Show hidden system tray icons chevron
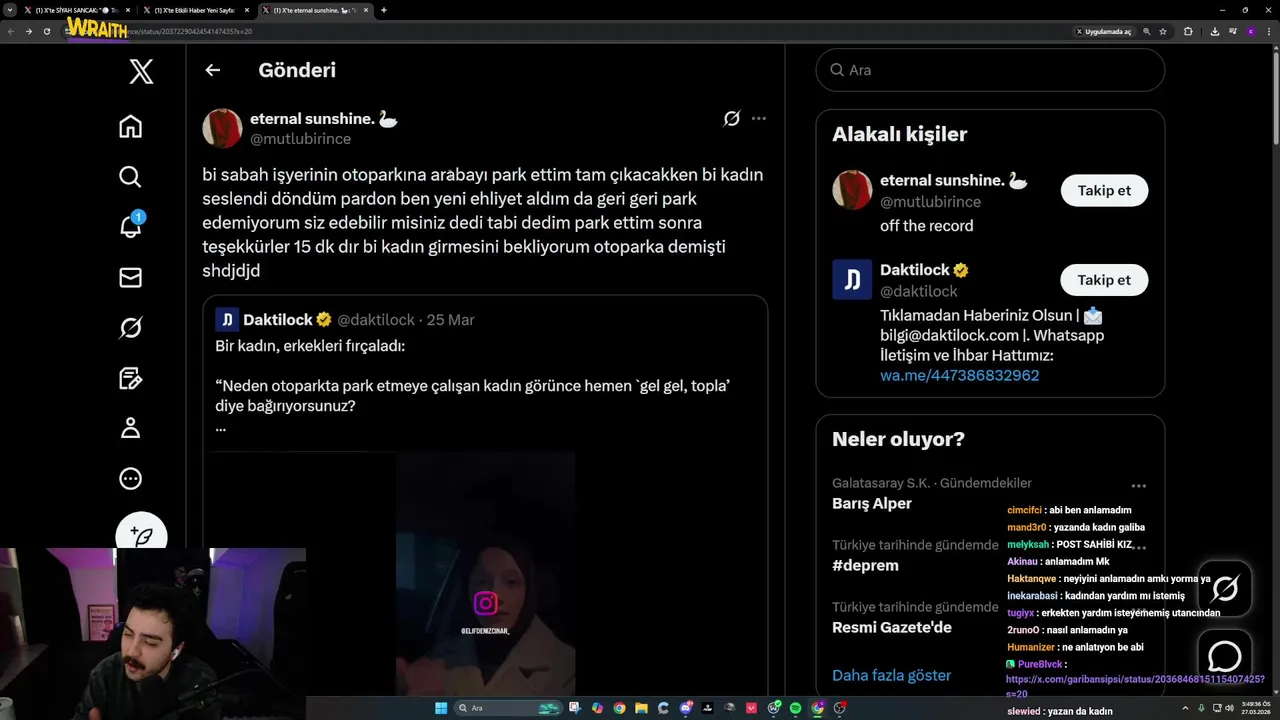 (1185, 708)
